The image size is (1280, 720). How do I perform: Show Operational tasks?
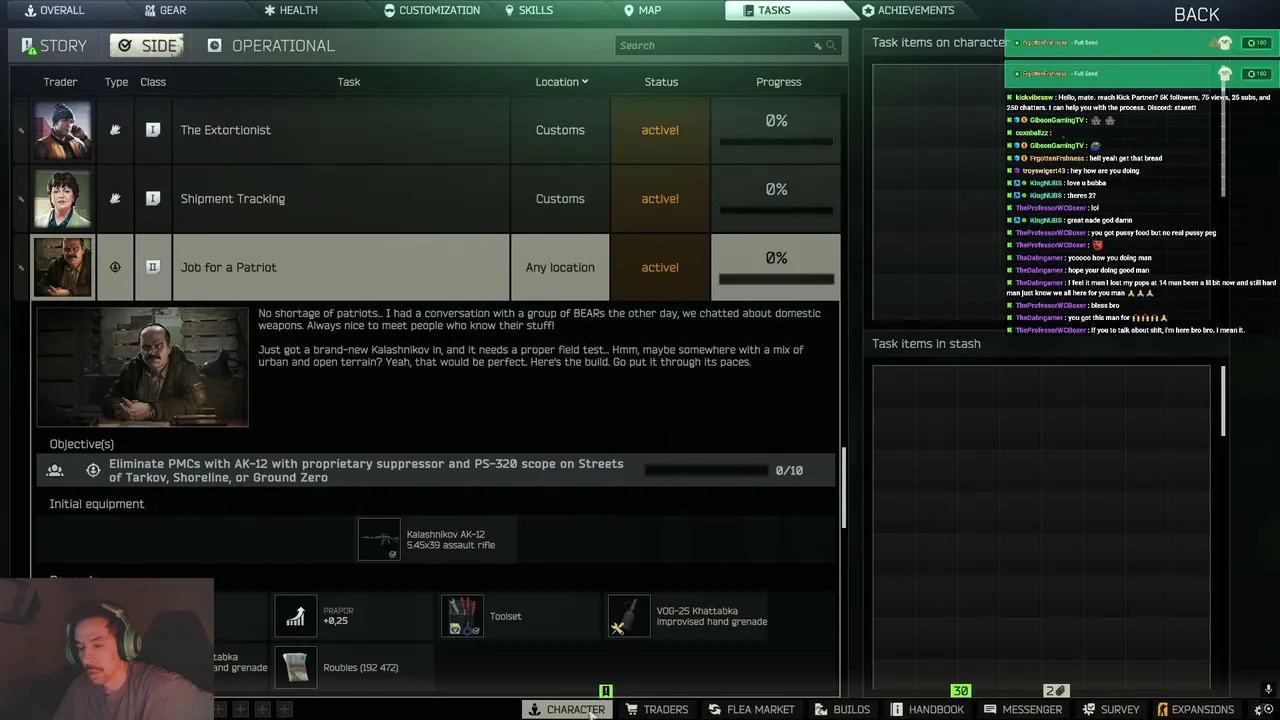click(x=271, y=46)
